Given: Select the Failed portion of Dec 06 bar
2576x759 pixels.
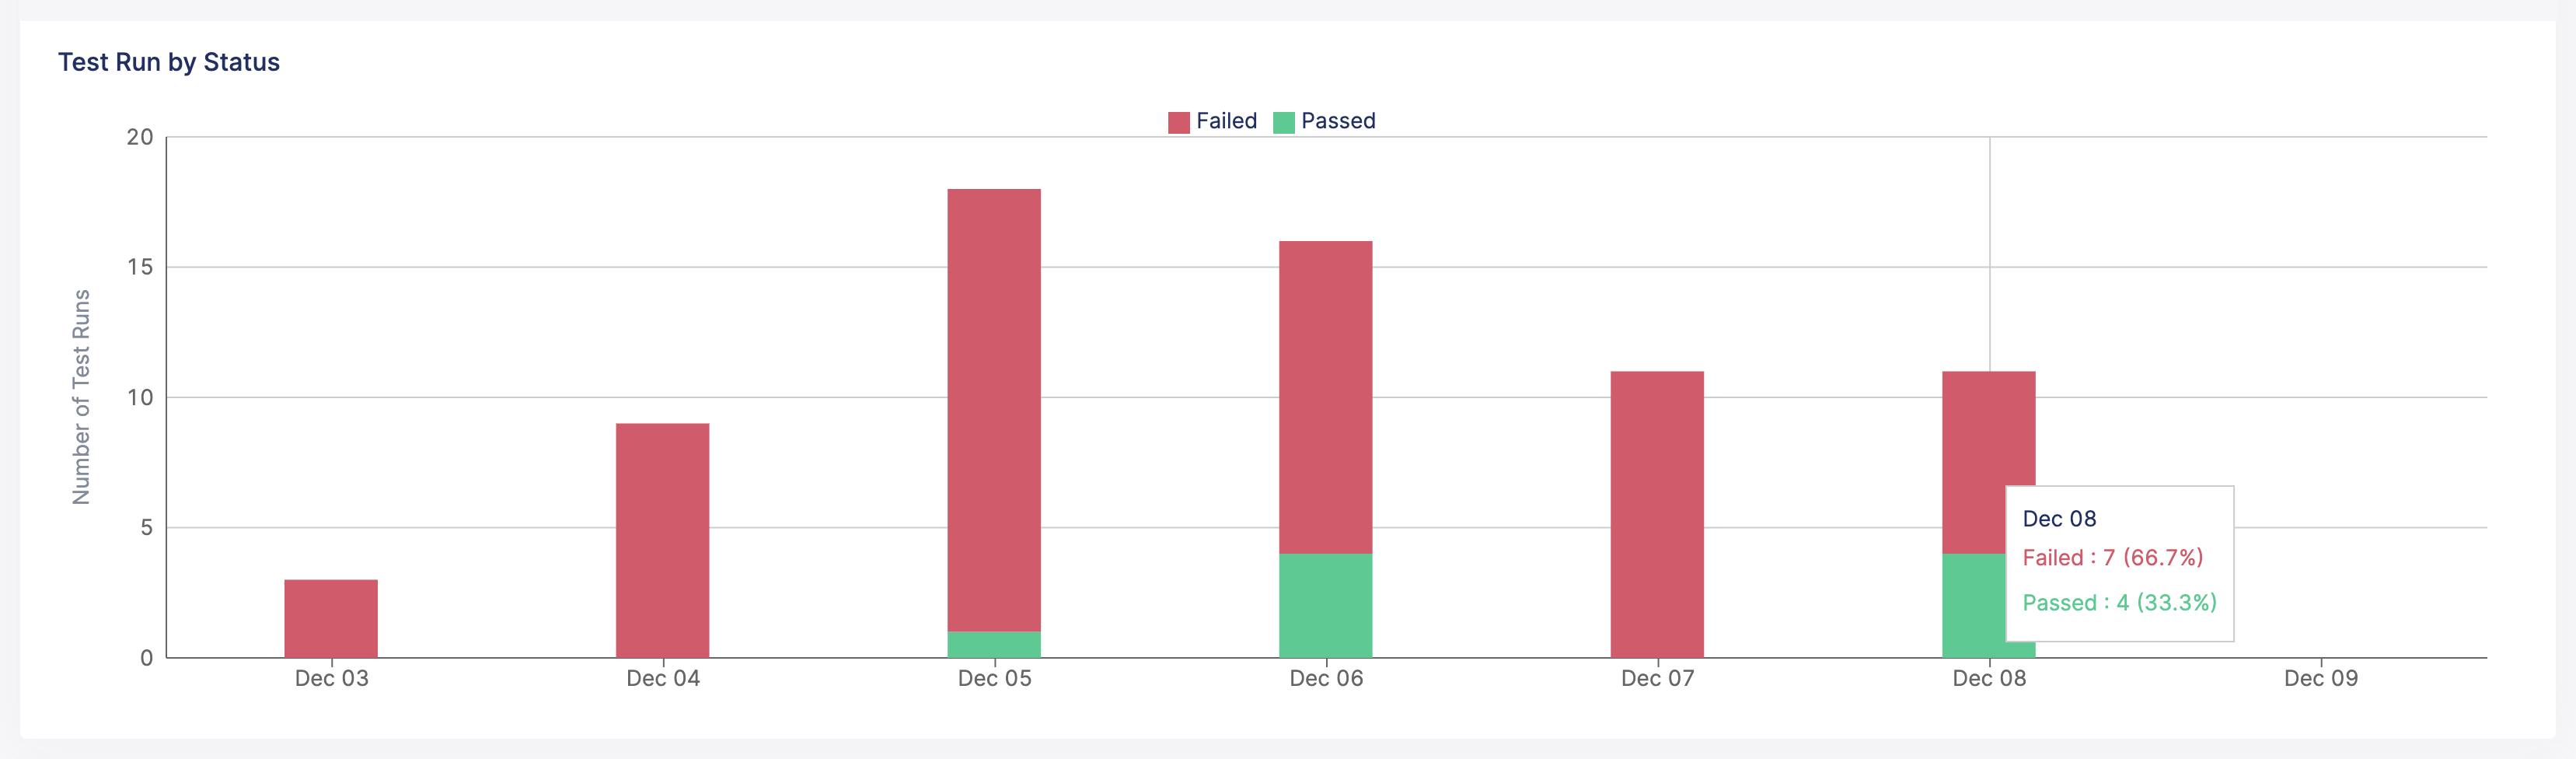Looking at the screenshot, I should click(x=1325, y=397).
